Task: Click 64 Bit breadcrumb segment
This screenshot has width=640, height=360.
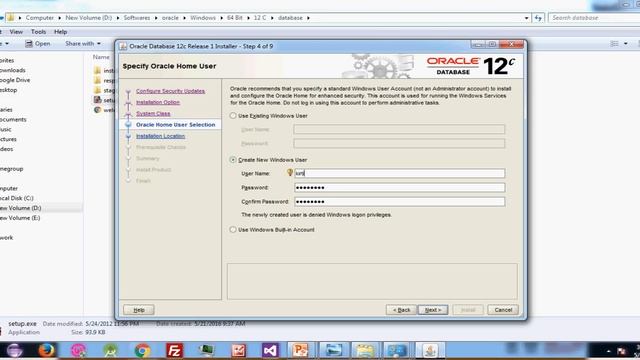Action: click(235, 18)
